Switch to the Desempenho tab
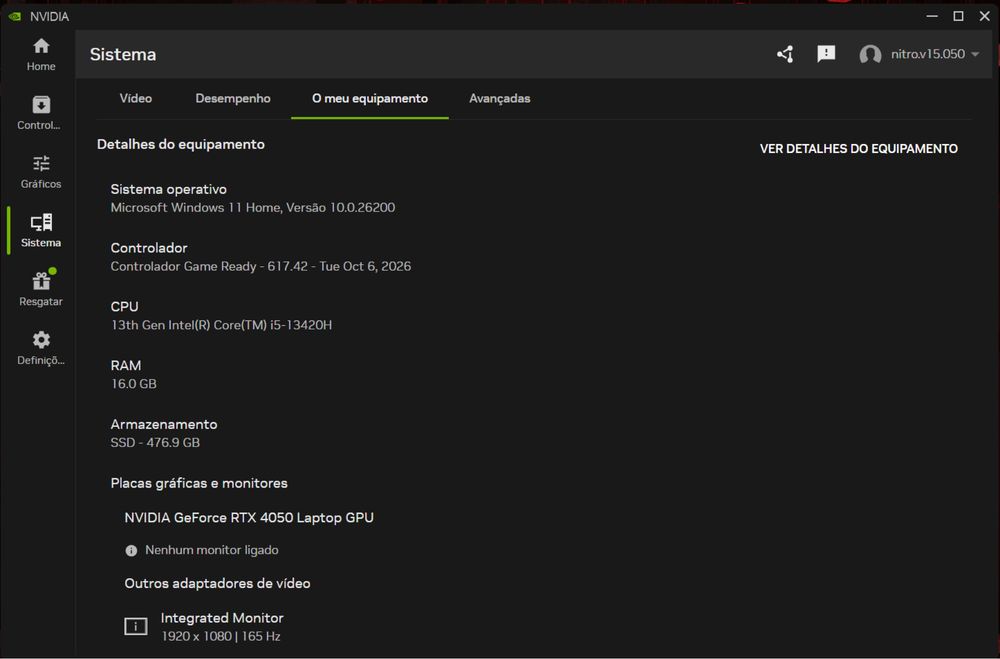The height and width of the screenshot is (659, 1000). pos(233,98)
